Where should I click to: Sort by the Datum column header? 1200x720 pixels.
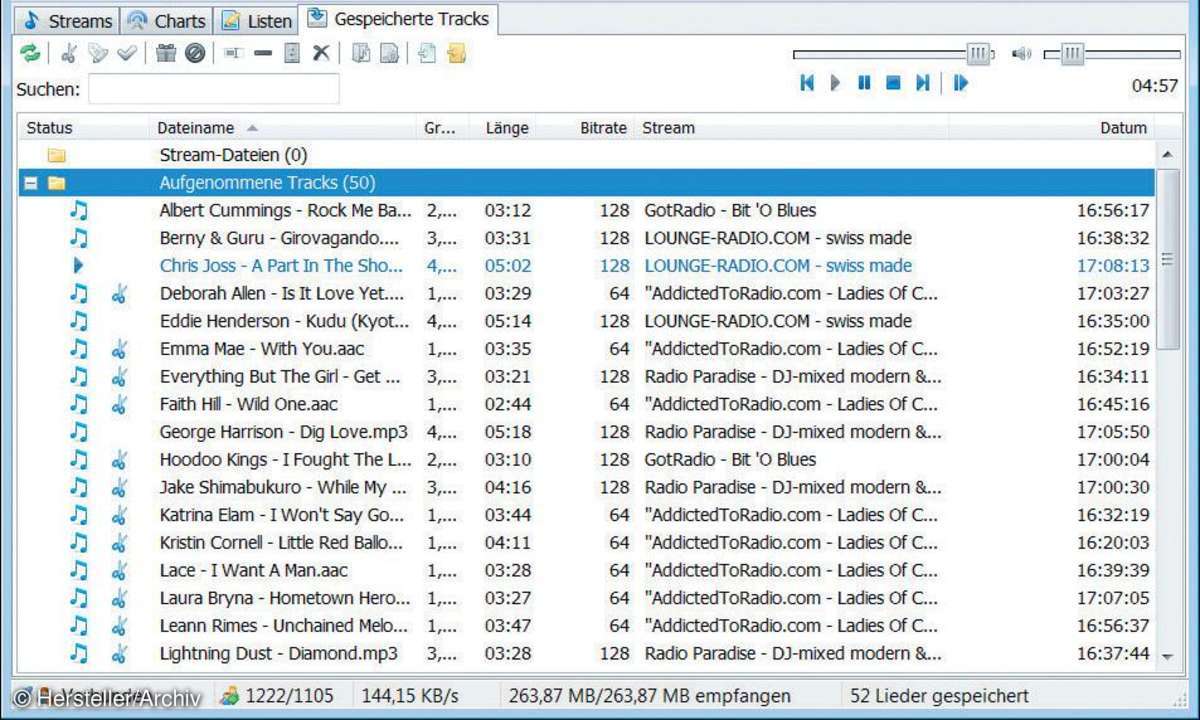coord(1123,128)
